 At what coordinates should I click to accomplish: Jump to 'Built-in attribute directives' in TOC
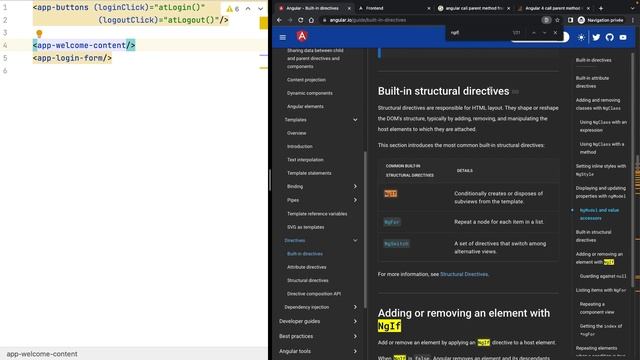pyautogui.click(x=592, y=82)
